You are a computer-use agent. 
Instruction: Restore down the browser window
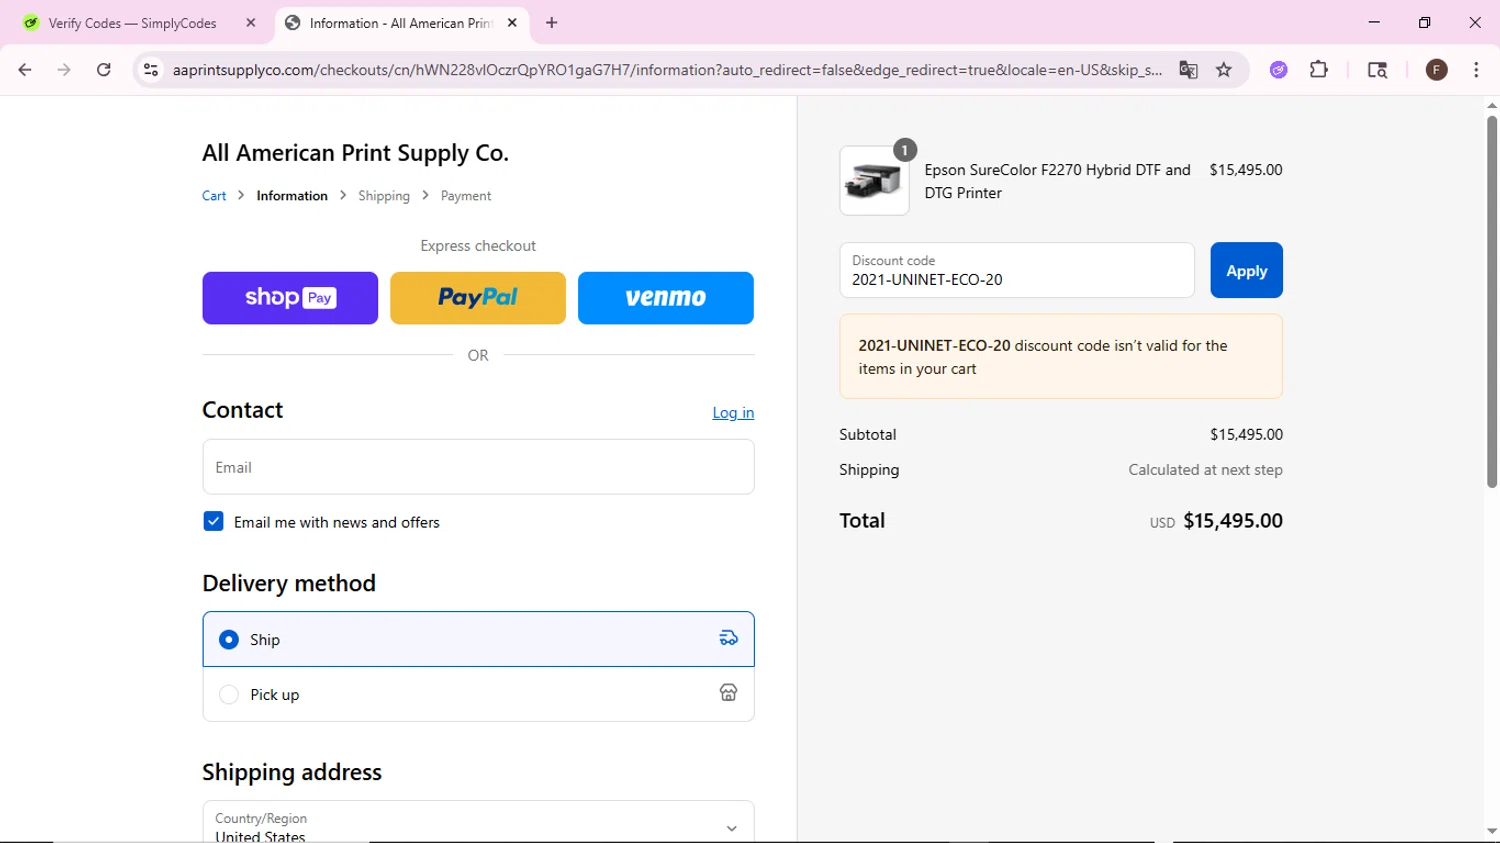point(1424,22)
